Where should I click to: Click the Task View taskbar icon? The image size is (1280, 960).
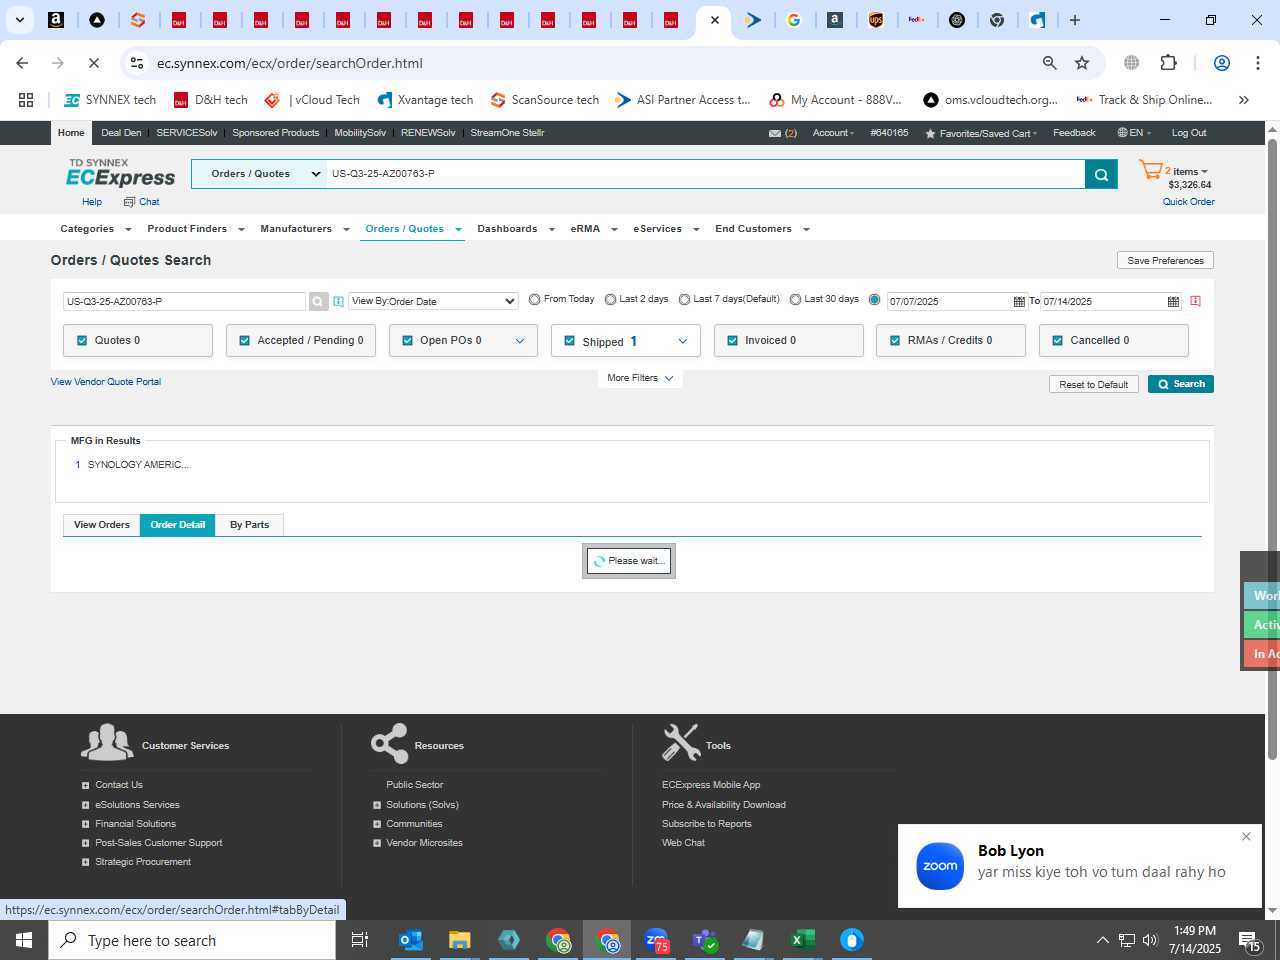point(360,940)
